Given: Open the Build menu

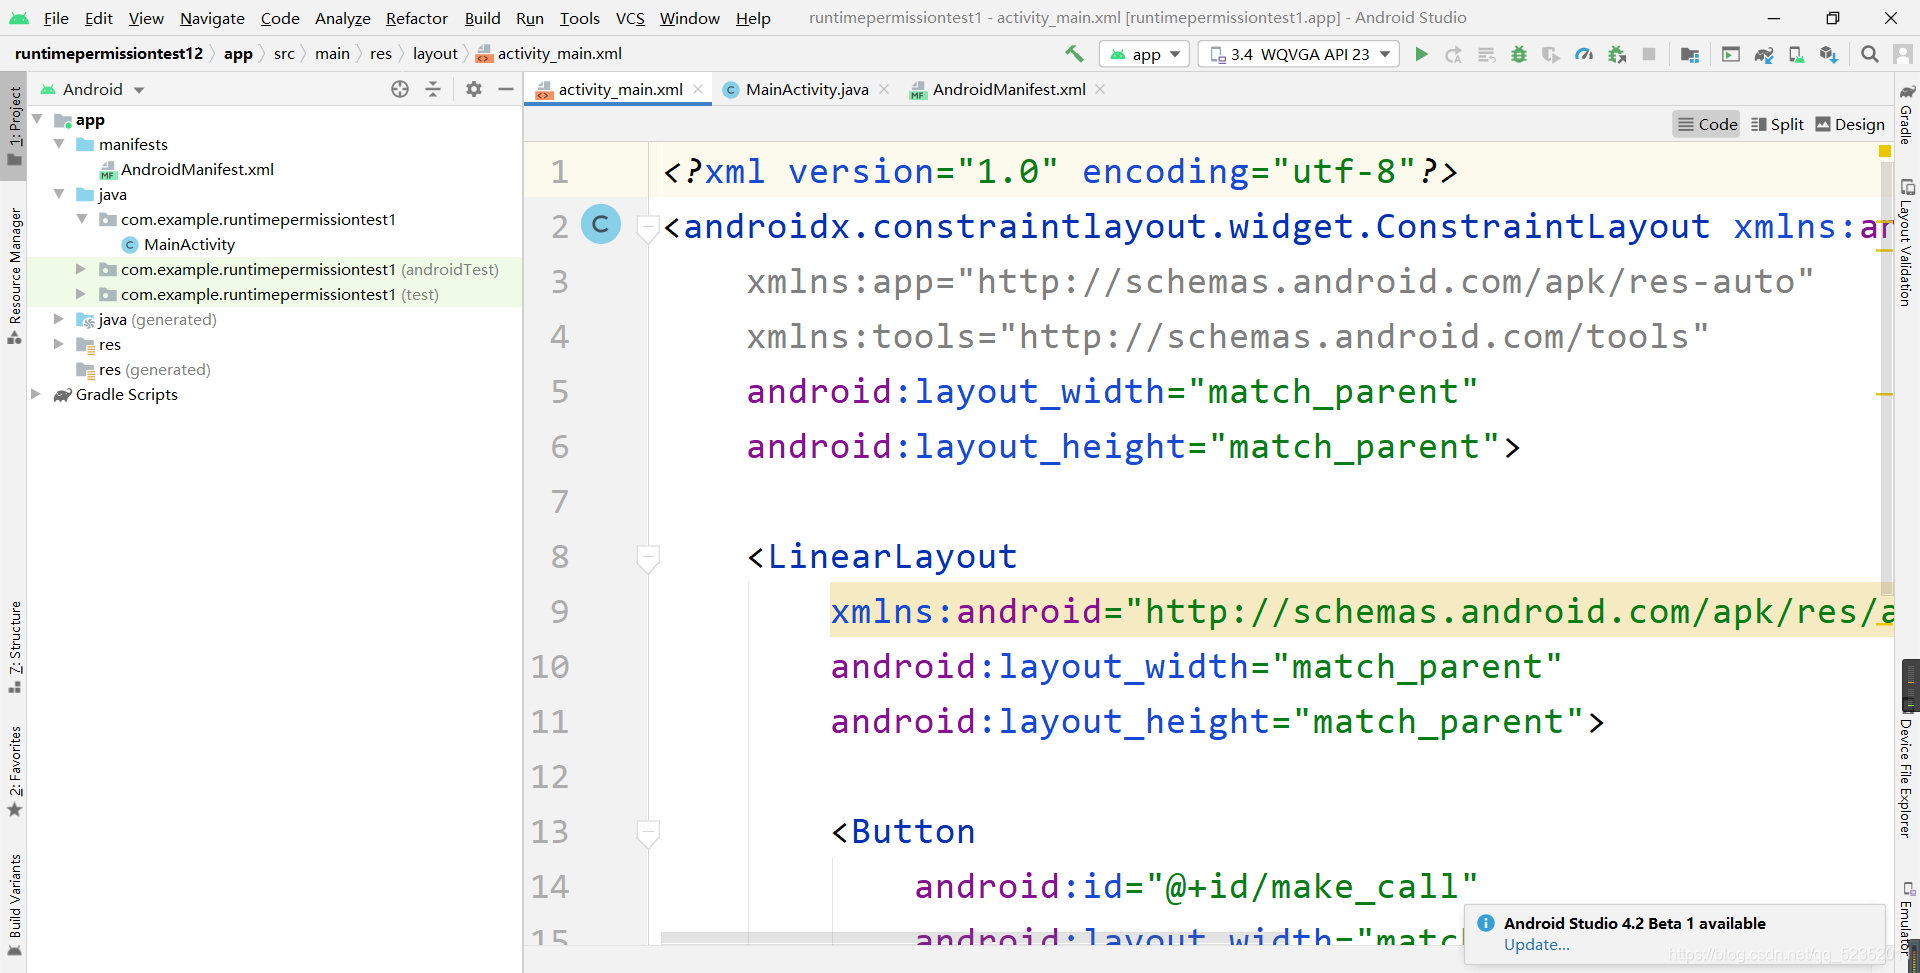Looking at the screenshot, I should (482, 18).
